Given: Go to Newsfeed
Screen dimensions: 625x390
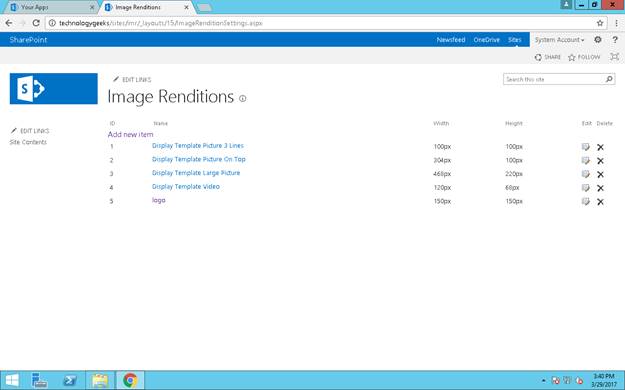Looking at the screenshot, I should [x=451, y=40].
